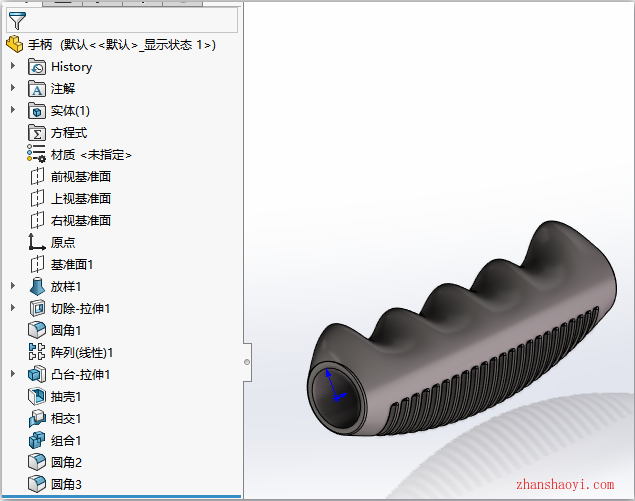Expand the 注解 annotations folder
635x501 pixels.
pos(13,87)
